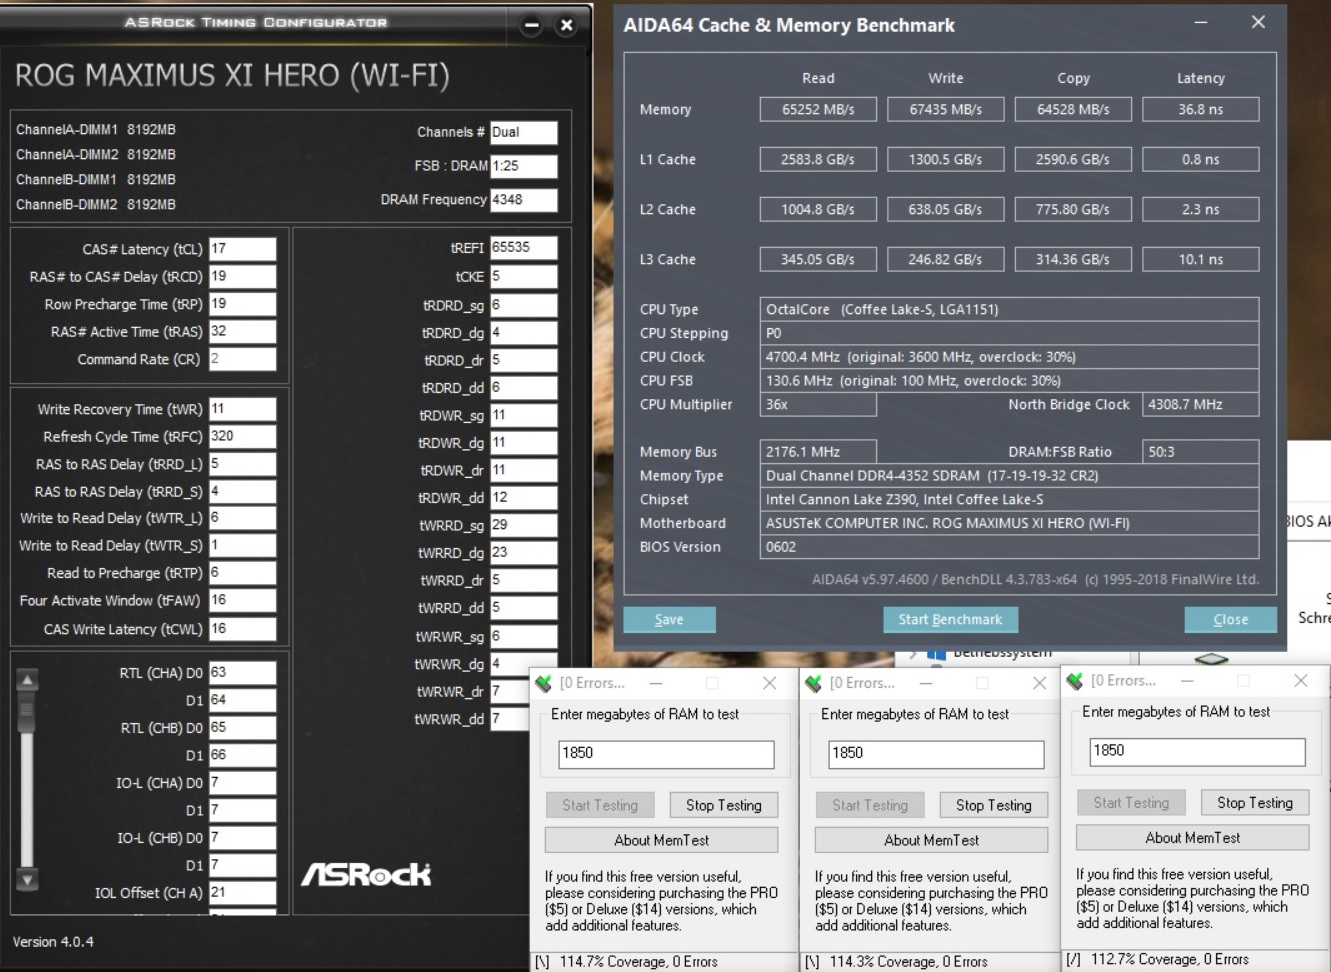Click the Memory Copy result 64528 MB/s
This screenshot has width=1331, height=972.
coord(1073,110)
